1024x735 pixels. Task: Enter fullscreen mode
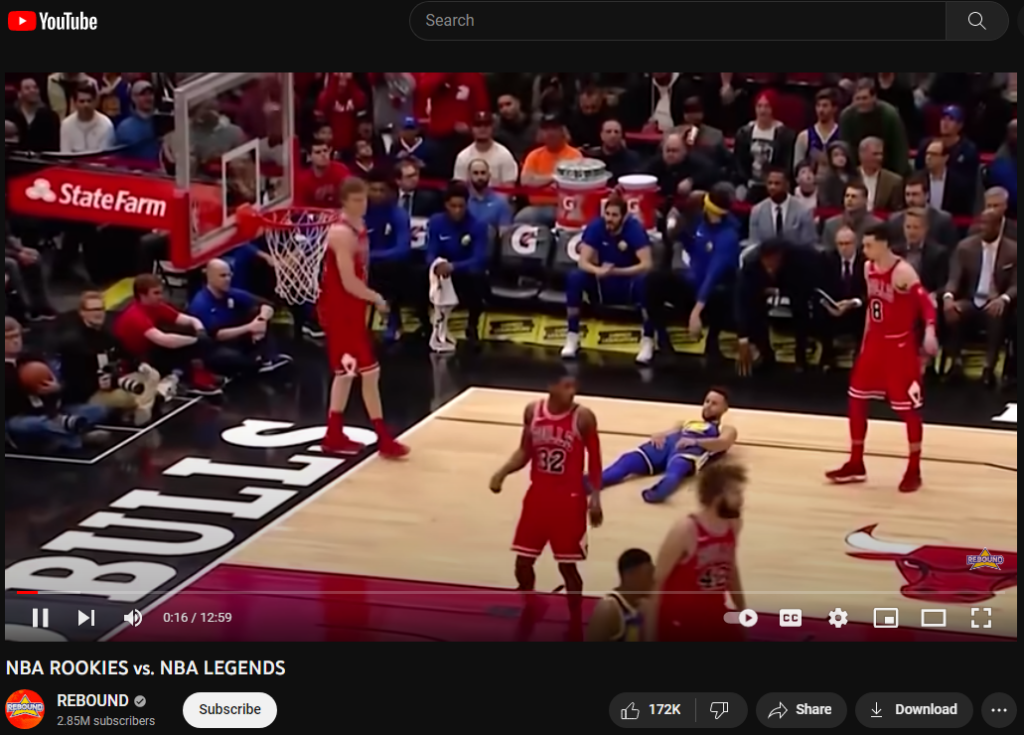point(981,617)
